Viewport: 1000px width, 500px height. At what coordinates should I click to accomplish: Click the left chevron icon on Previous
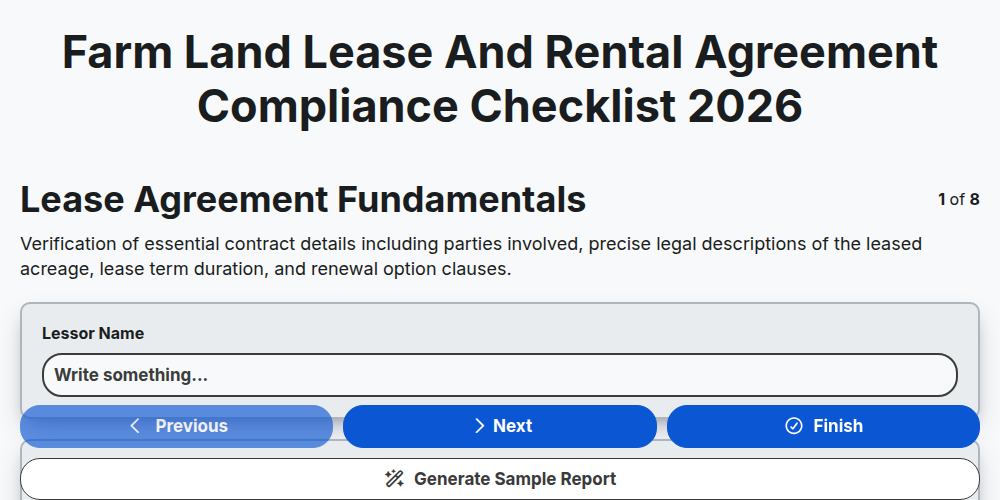pyautogui.click(x=135, y=426)
